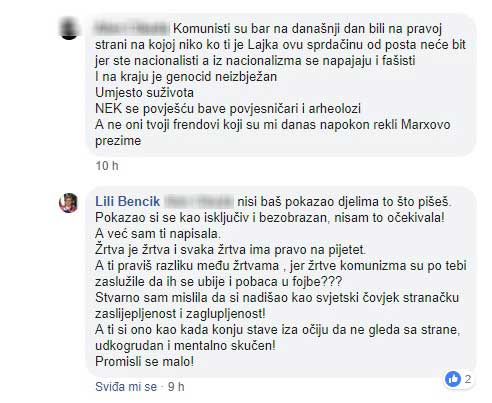Click the line "I na kraju je genocid neizbježan"
The width and height of the screenshot is (492, 403).
click(186, 77)
